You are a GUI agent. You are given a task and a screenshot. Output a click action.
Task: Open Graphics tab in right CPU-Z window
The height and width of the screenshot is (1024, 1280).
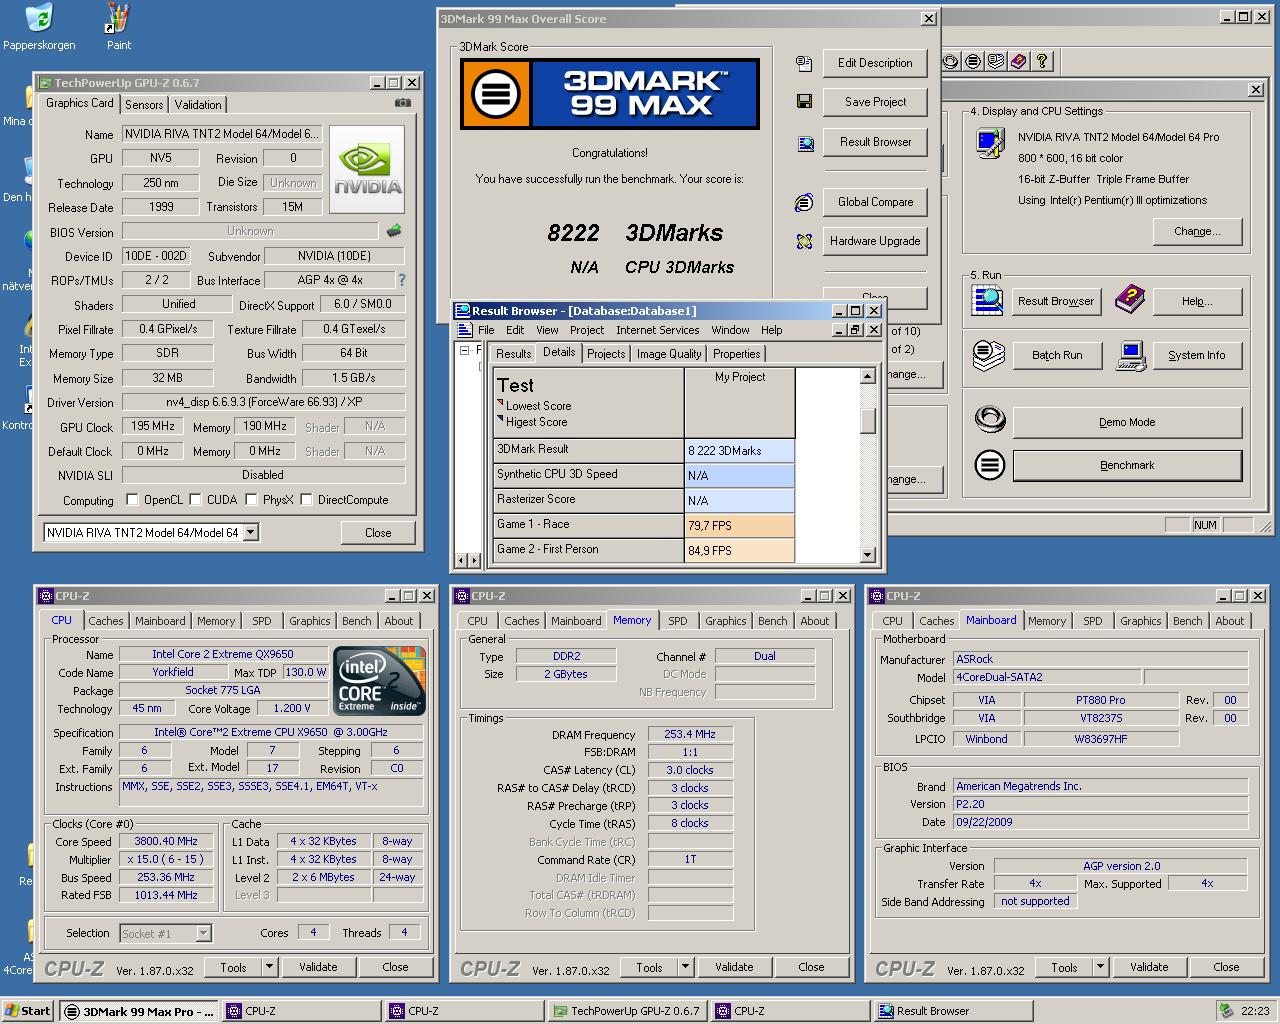1141,621
